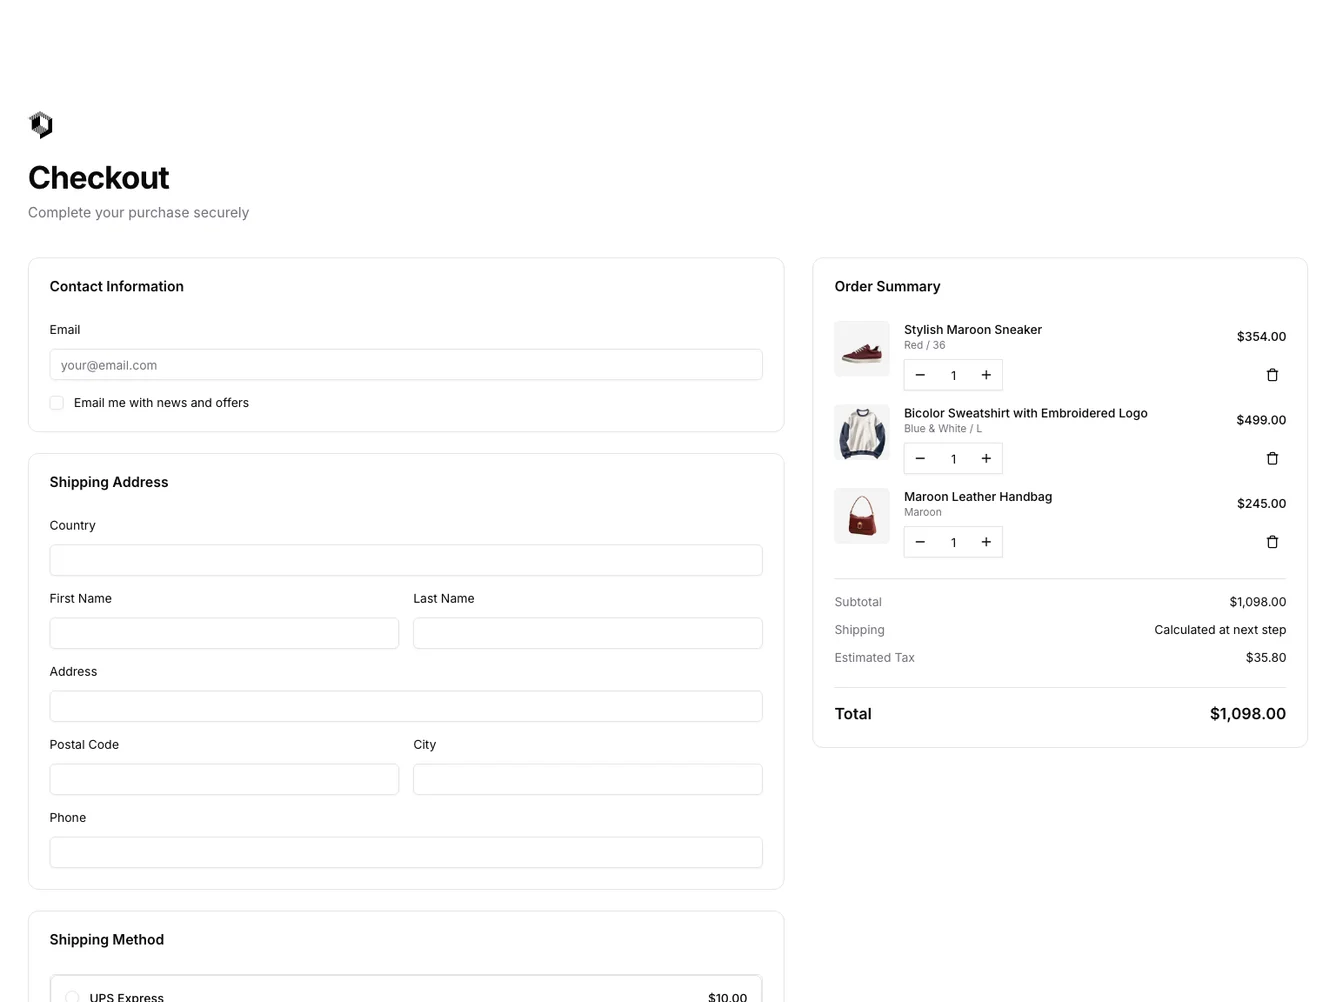Open the Country selection field
Image resolution: width=1336 pixels, height=1002 pixels.
(405, 560)
